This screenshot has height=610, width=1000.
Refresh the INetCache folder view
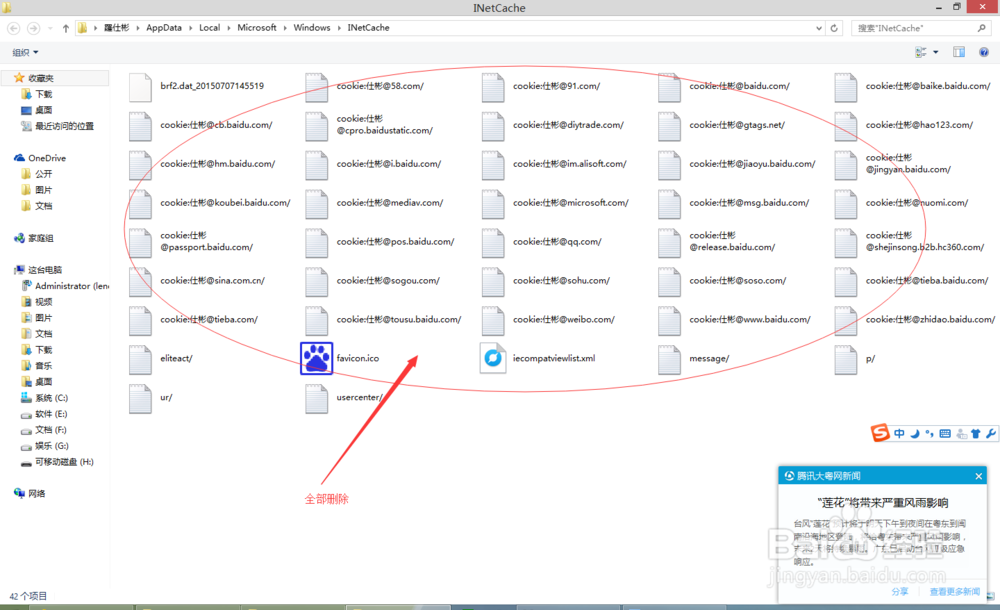[x=834, y=28]
